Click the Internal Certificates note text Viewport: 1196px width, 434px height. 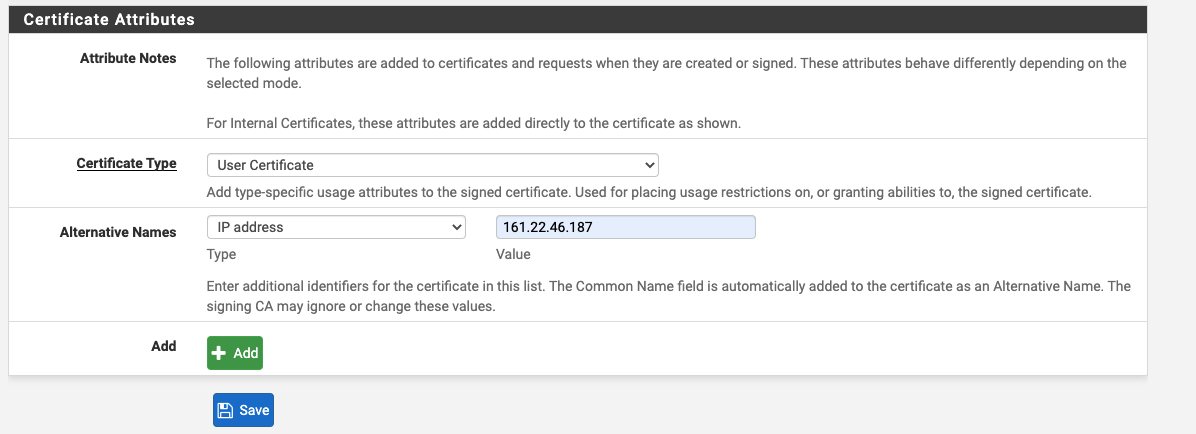(x=474, y=123)
